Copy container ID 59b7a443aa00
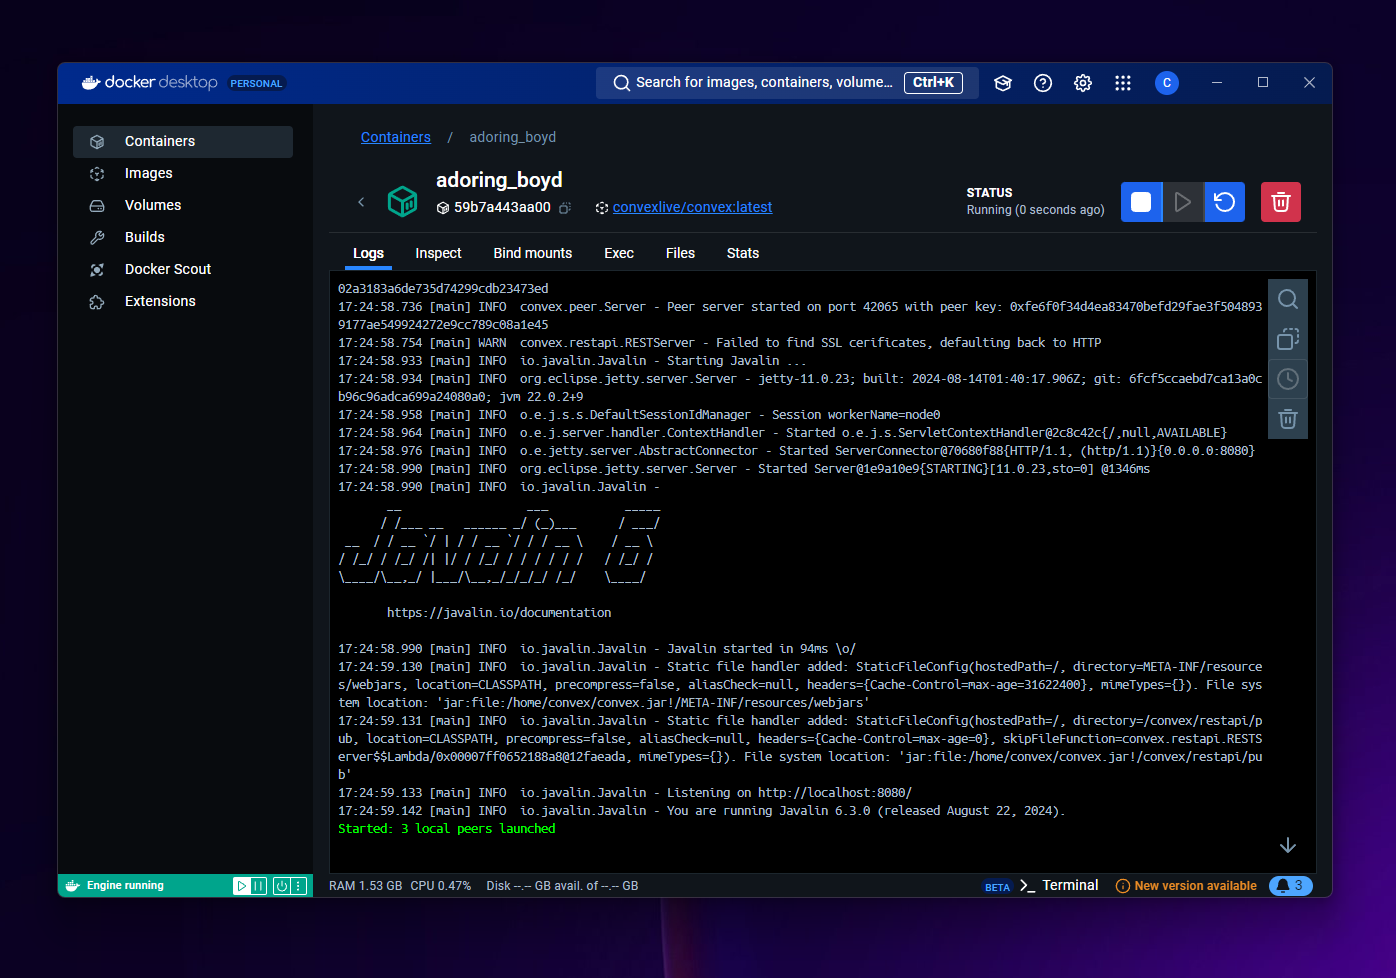This screenshot has height=978, width=1396. [x=565, y=208]
